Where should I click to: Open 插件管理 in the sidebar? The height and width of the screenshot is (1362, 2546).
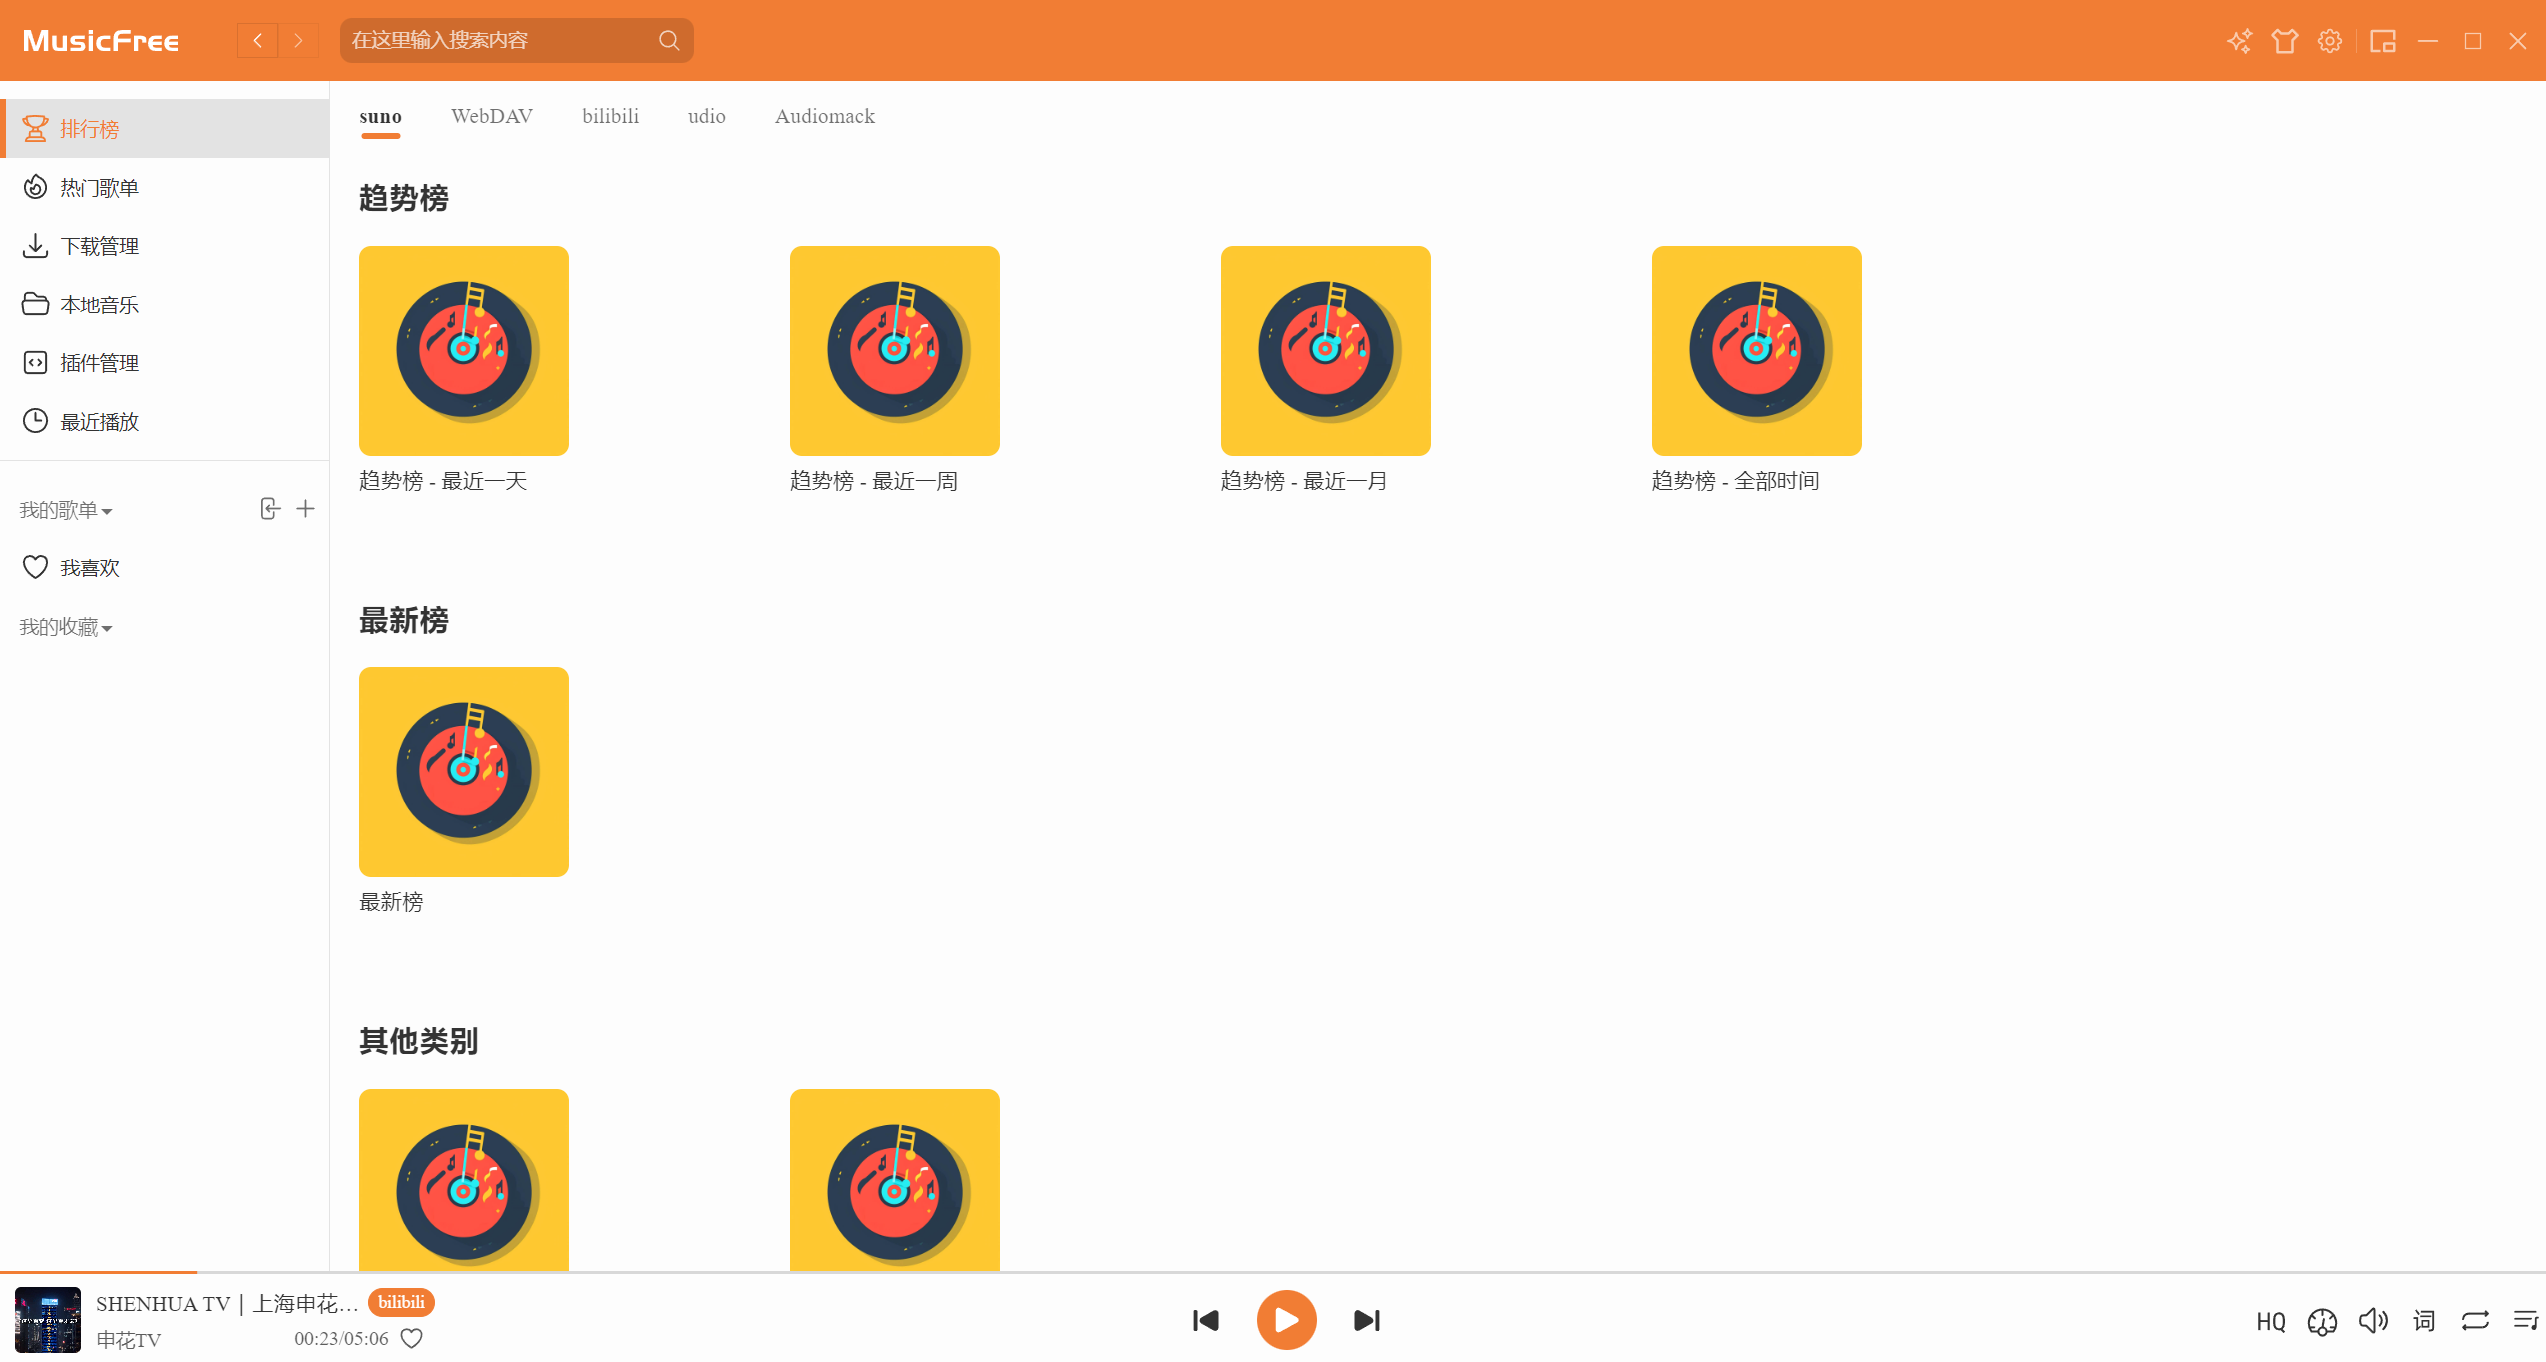pos(99,363)
